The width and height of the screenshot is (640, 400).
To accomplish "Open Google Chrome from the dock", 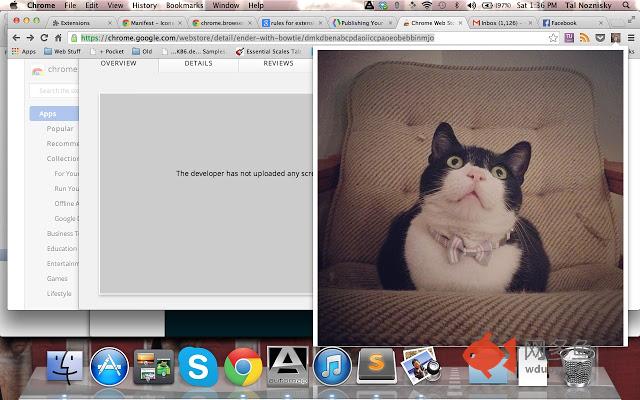I will pos(243,367).
